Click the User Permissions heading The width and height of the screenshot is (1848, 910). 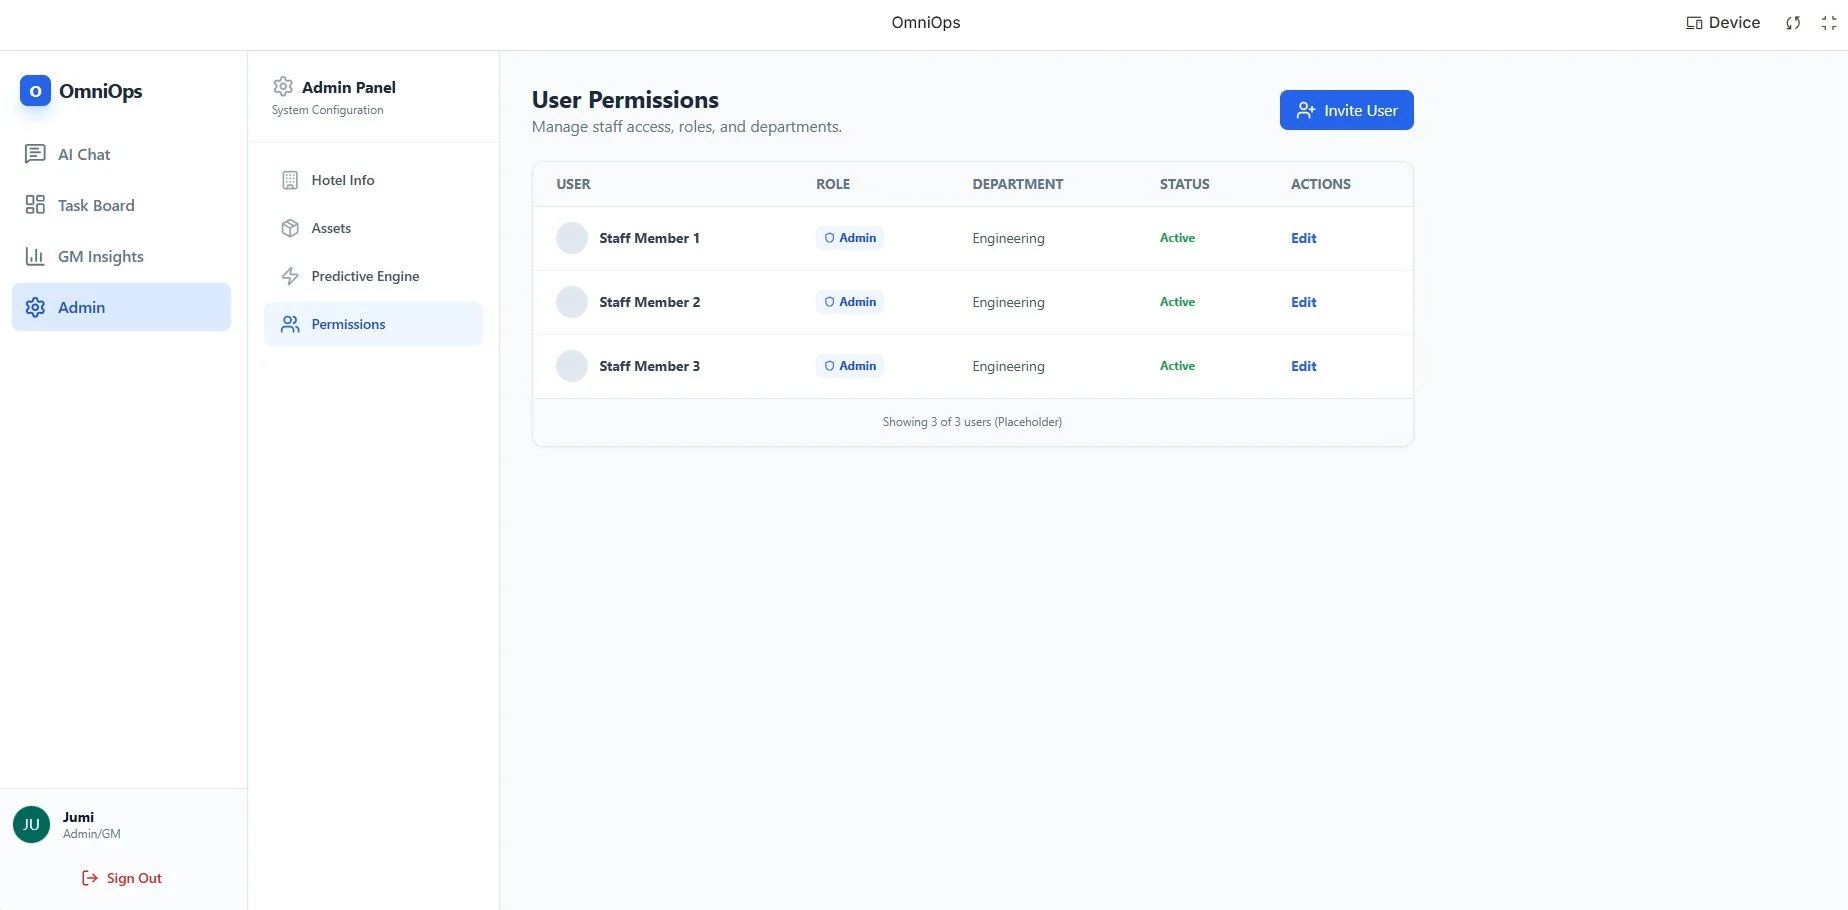pos(625,100)
